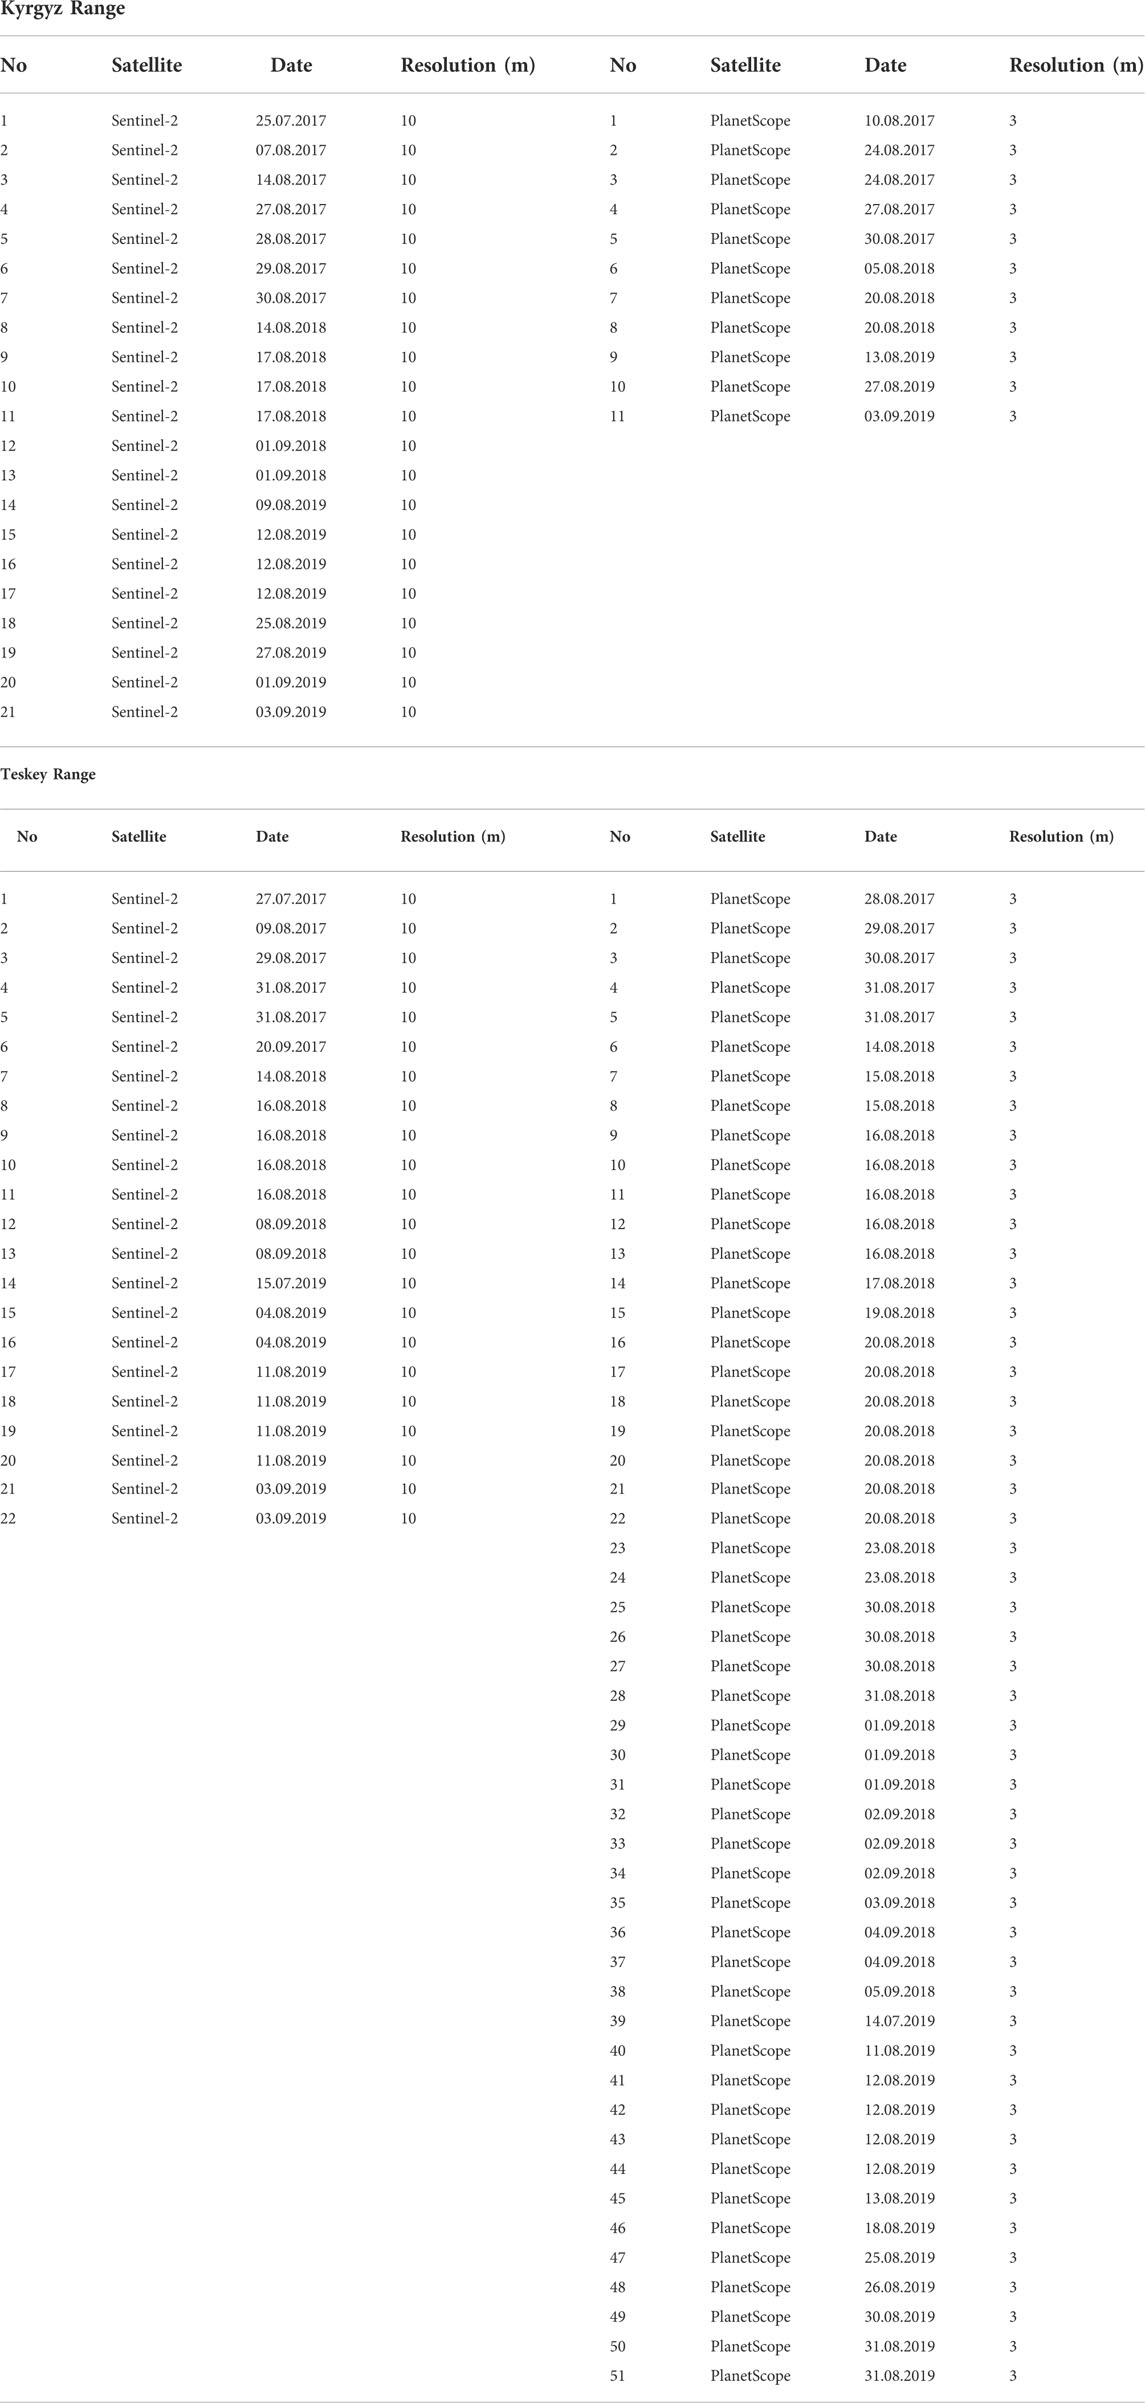Click row number 42
This screenshot has width=1145, height=2403.
(618, 2110)
